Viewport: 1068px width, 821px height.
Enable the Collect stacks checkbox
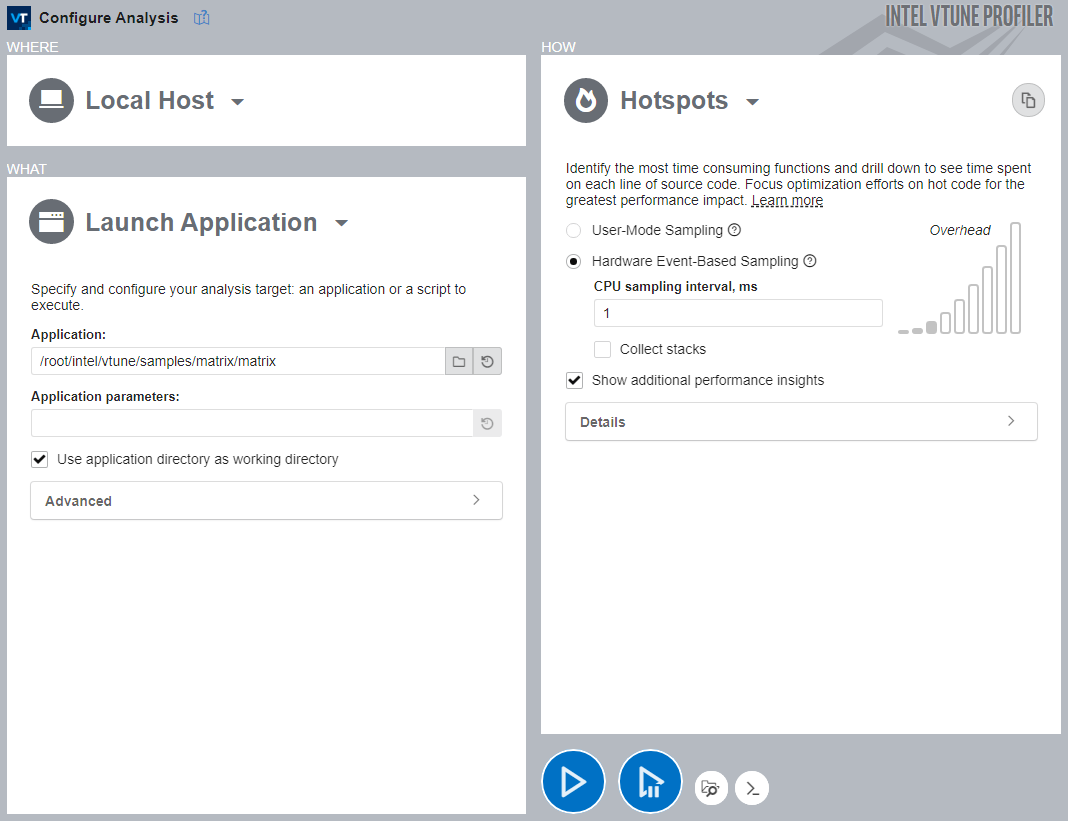pyautogui.click(x=602, y=349)
